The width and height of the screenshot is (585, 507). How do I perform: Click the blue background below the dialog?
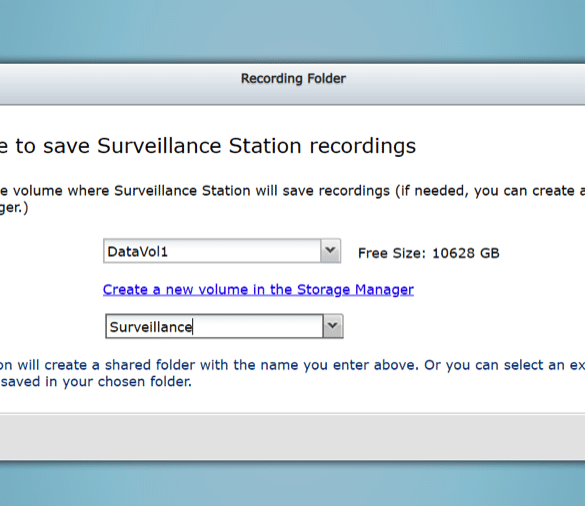292,485
